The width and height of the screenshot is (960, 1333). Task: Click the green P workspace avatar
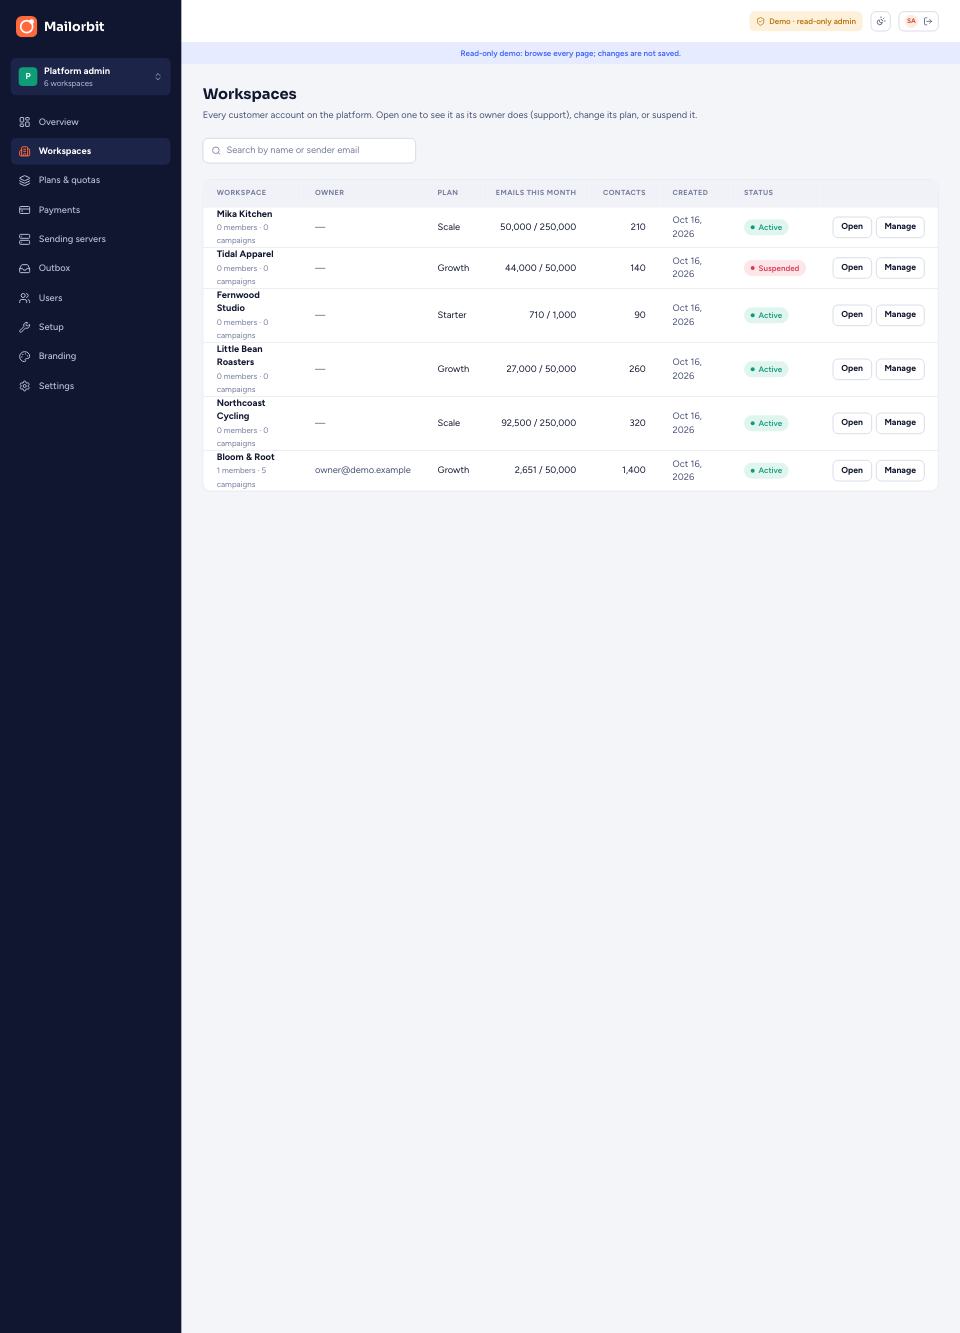(x=28, y=76)
